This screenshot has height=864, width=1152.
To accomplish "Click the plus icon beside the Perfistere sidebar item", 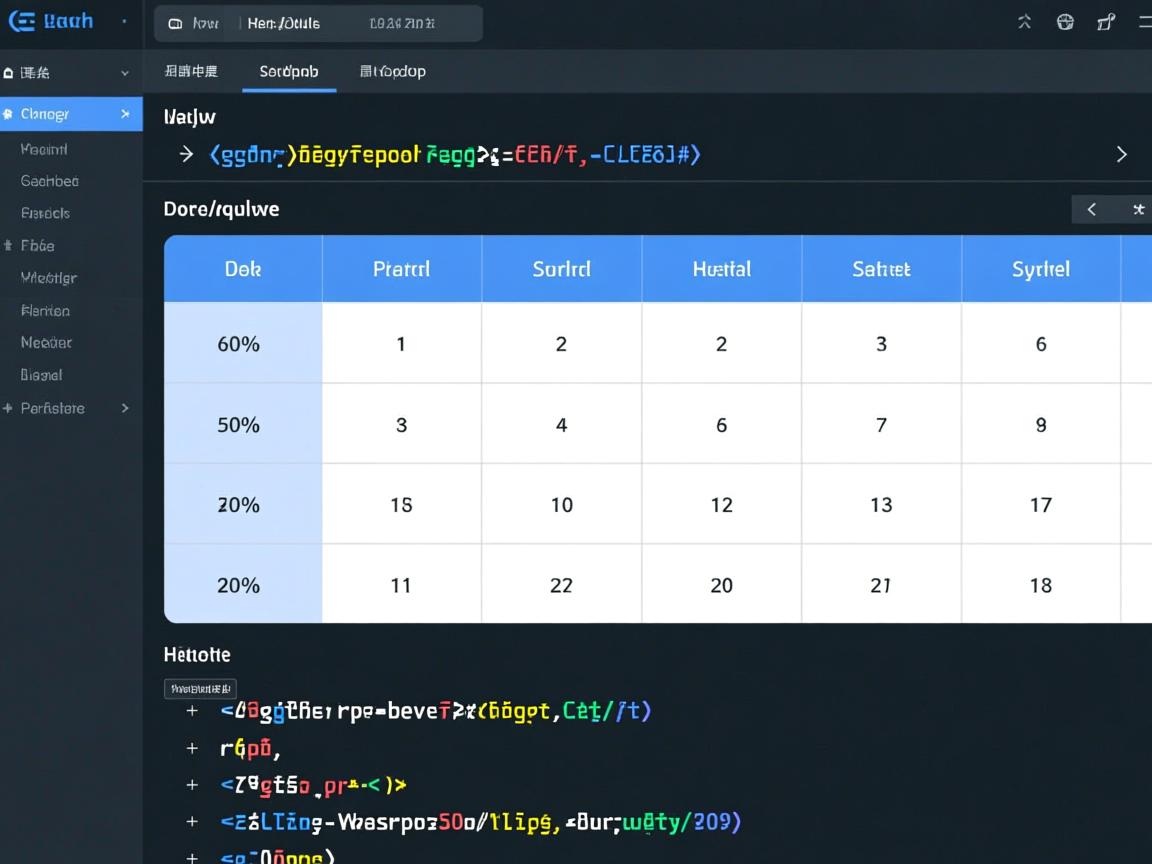I will pos(8,408).
